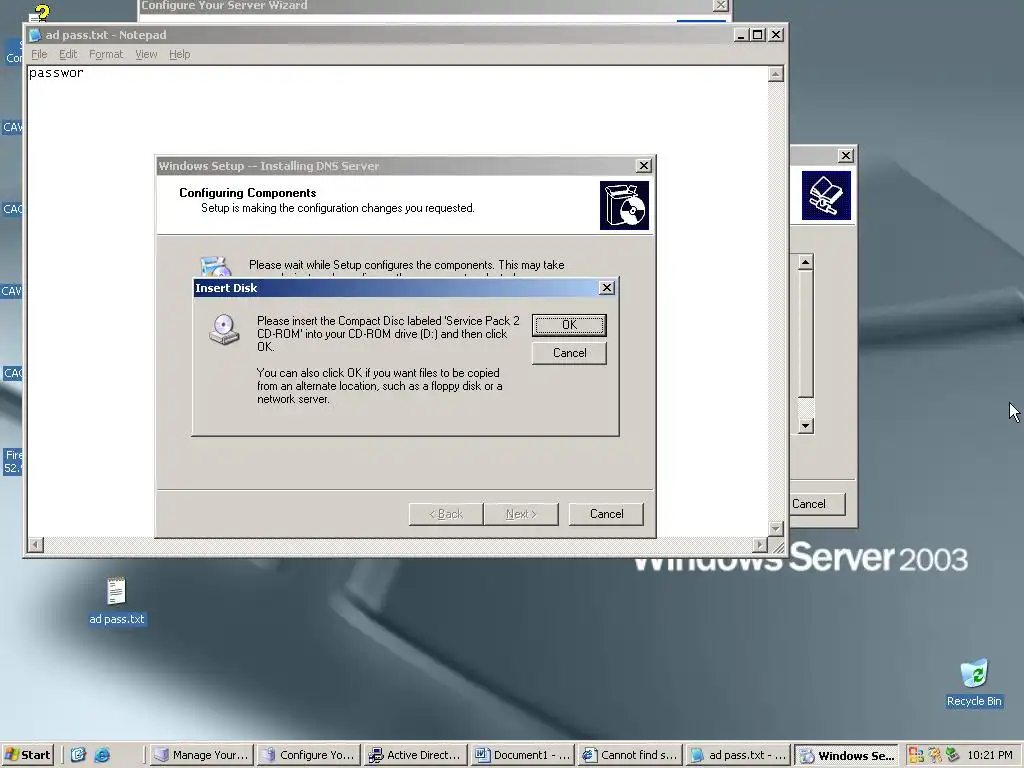Screen dimensions: 1024x768
Task: Minimize the ad pass.txt Notepad window
Action: [741, 35]
